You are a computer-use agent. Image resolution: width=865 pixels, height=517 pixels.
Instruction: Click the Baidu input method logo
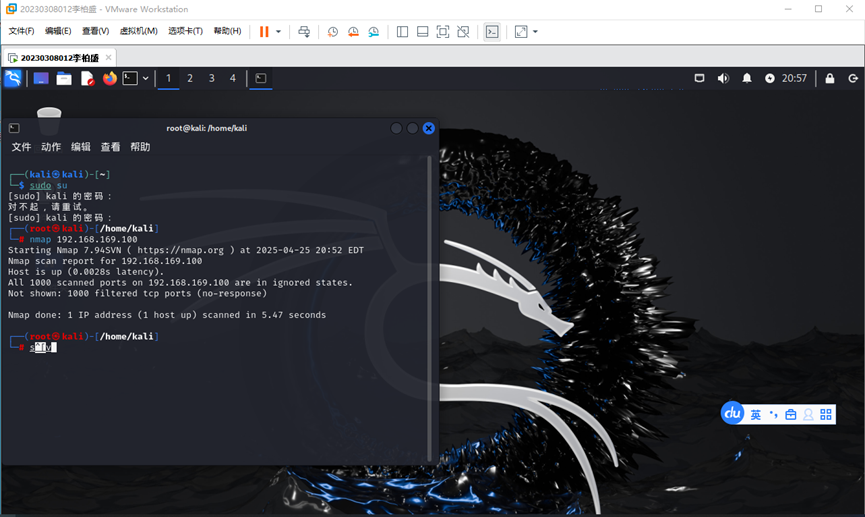coord(733,413)
